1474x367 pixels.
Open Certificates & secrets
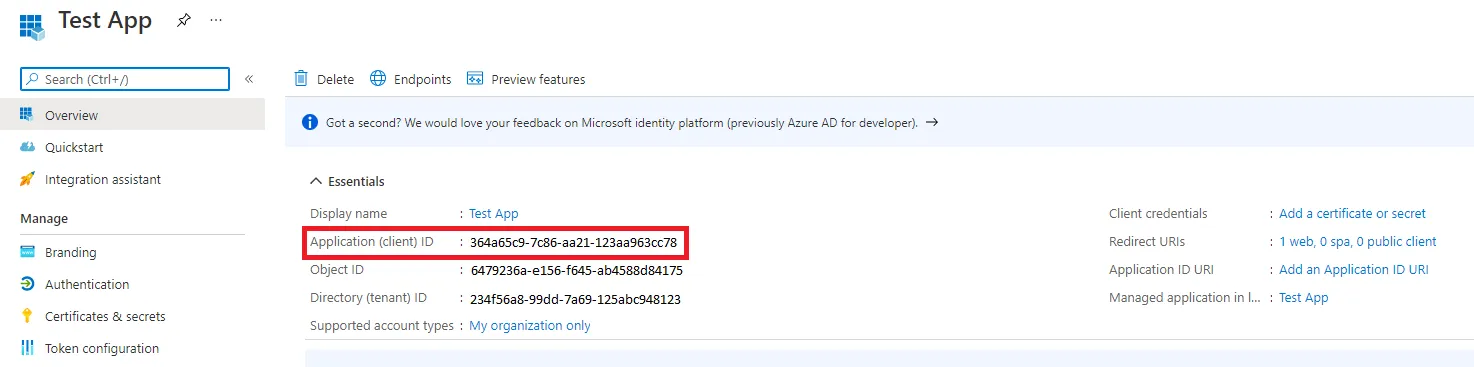point(105,316)
